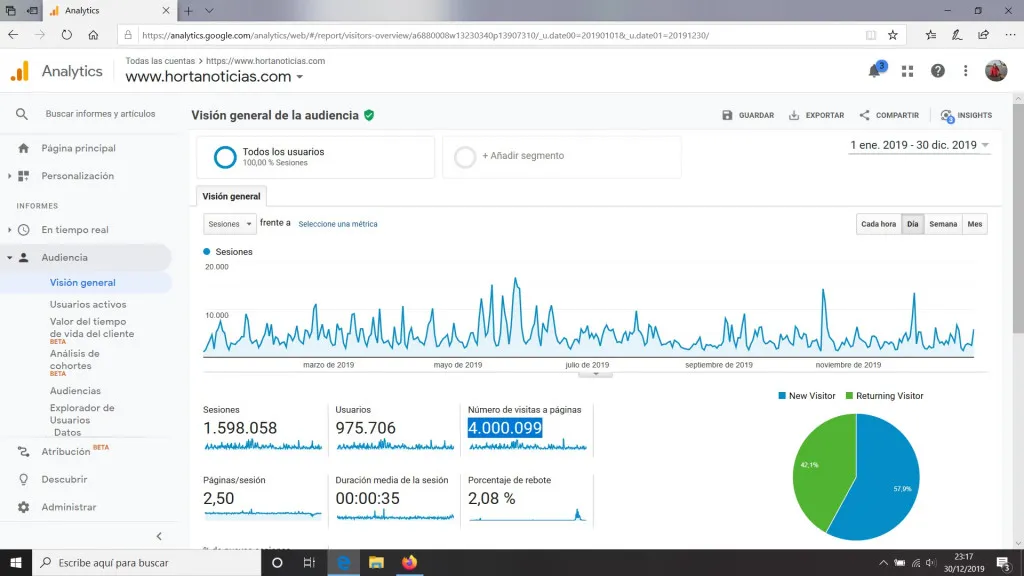
Task: Open Visión general in sidebar
Action: tap(82, 283)
